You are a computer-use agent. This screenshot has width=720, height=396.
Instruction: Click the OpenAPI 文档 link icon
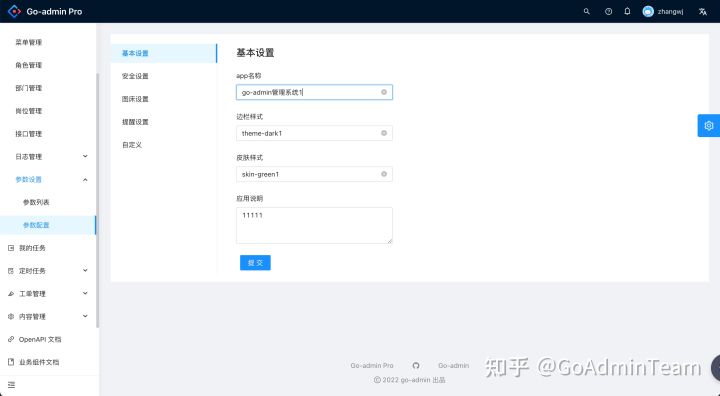[11, 339]
